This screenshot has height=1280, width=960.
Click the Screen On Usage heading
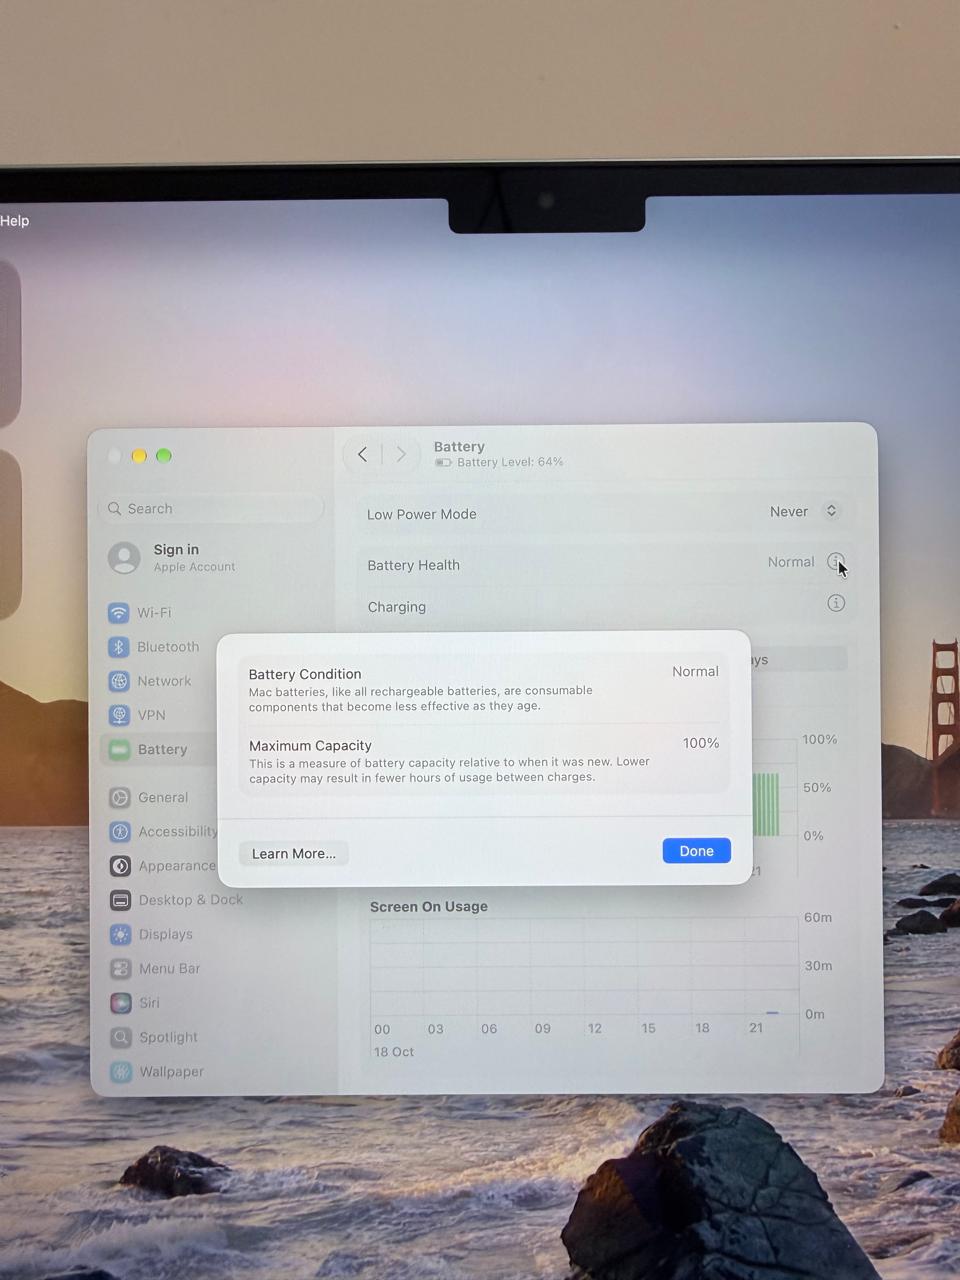click(429, 906)
